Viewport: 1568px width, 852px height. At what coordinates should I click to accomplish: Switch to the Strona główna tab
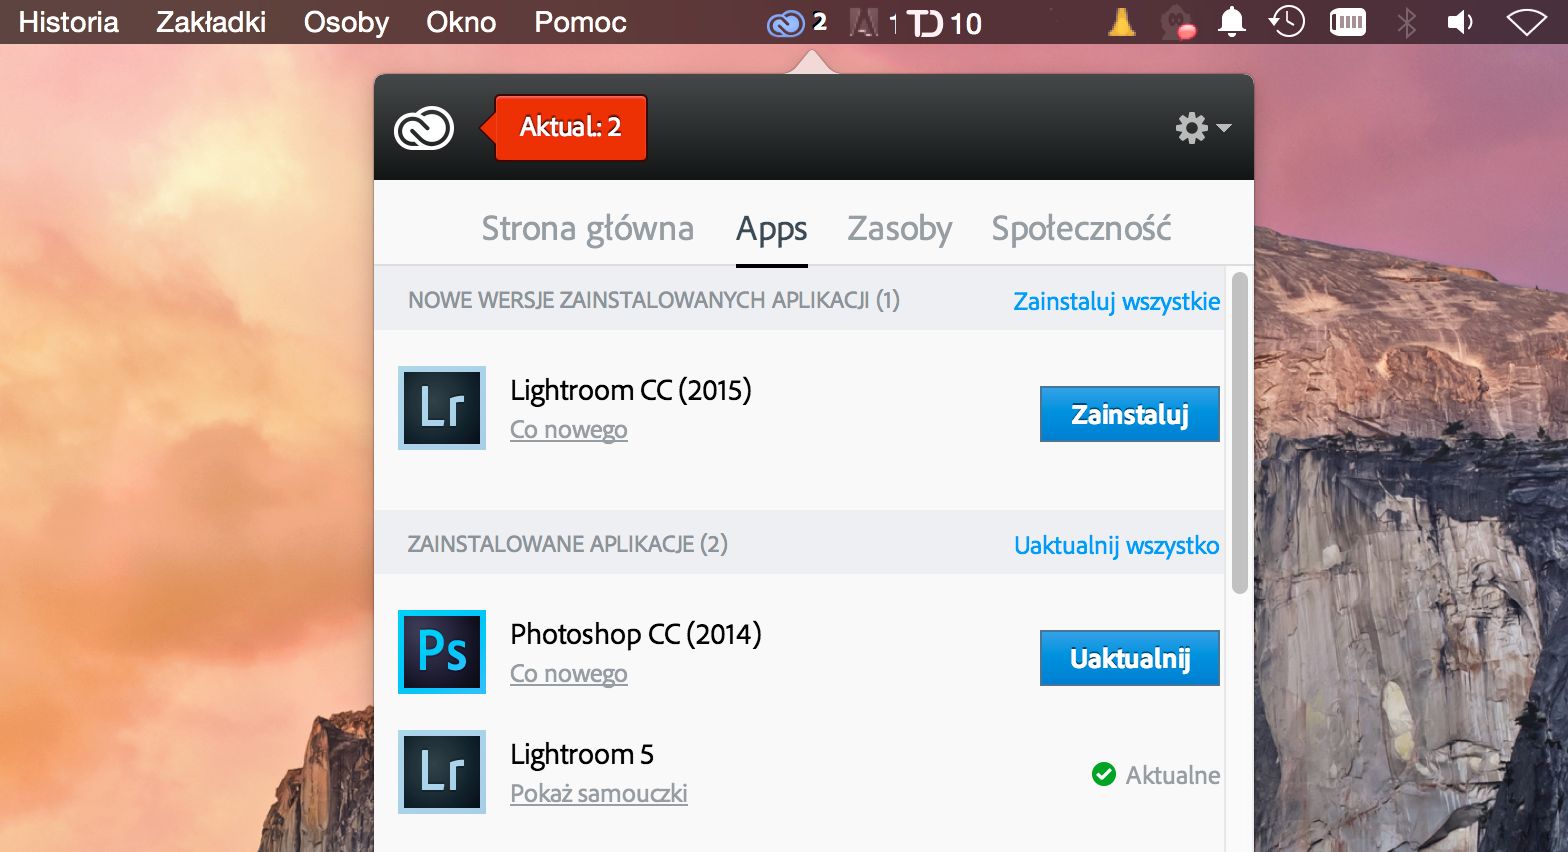tap(588, 229)
